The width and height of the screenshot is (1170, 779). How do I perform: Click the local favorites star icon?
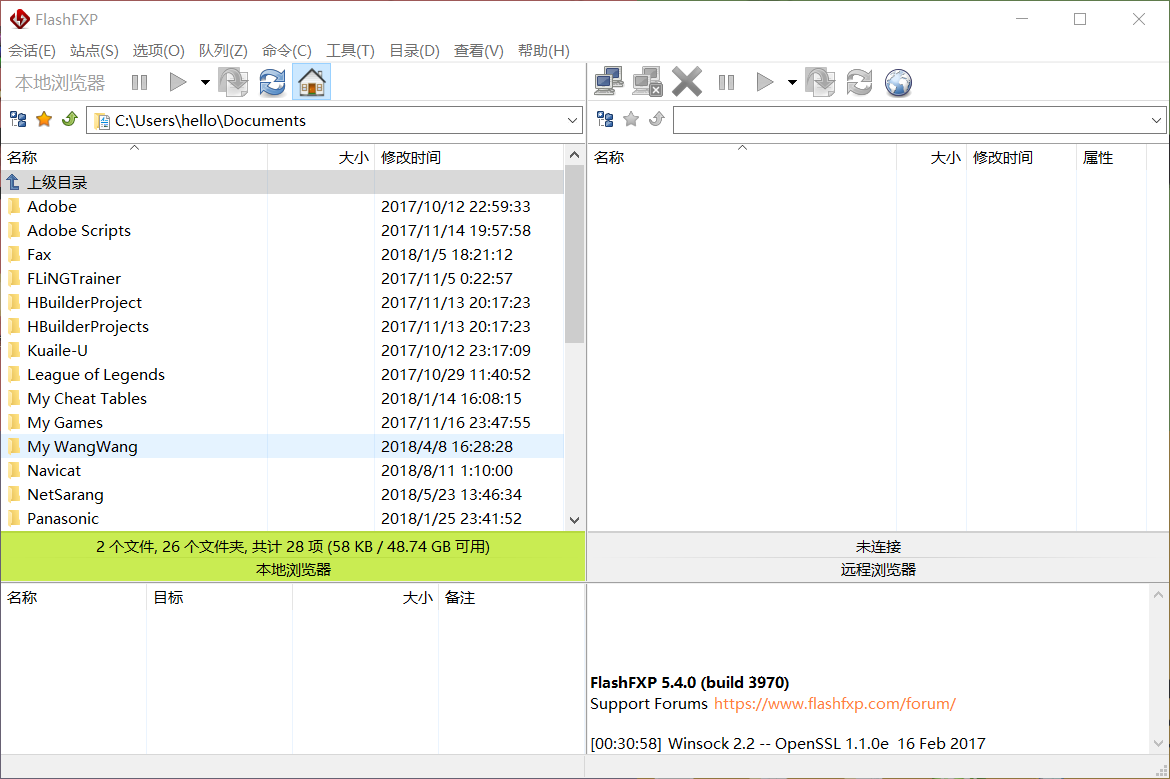point(44,119)
